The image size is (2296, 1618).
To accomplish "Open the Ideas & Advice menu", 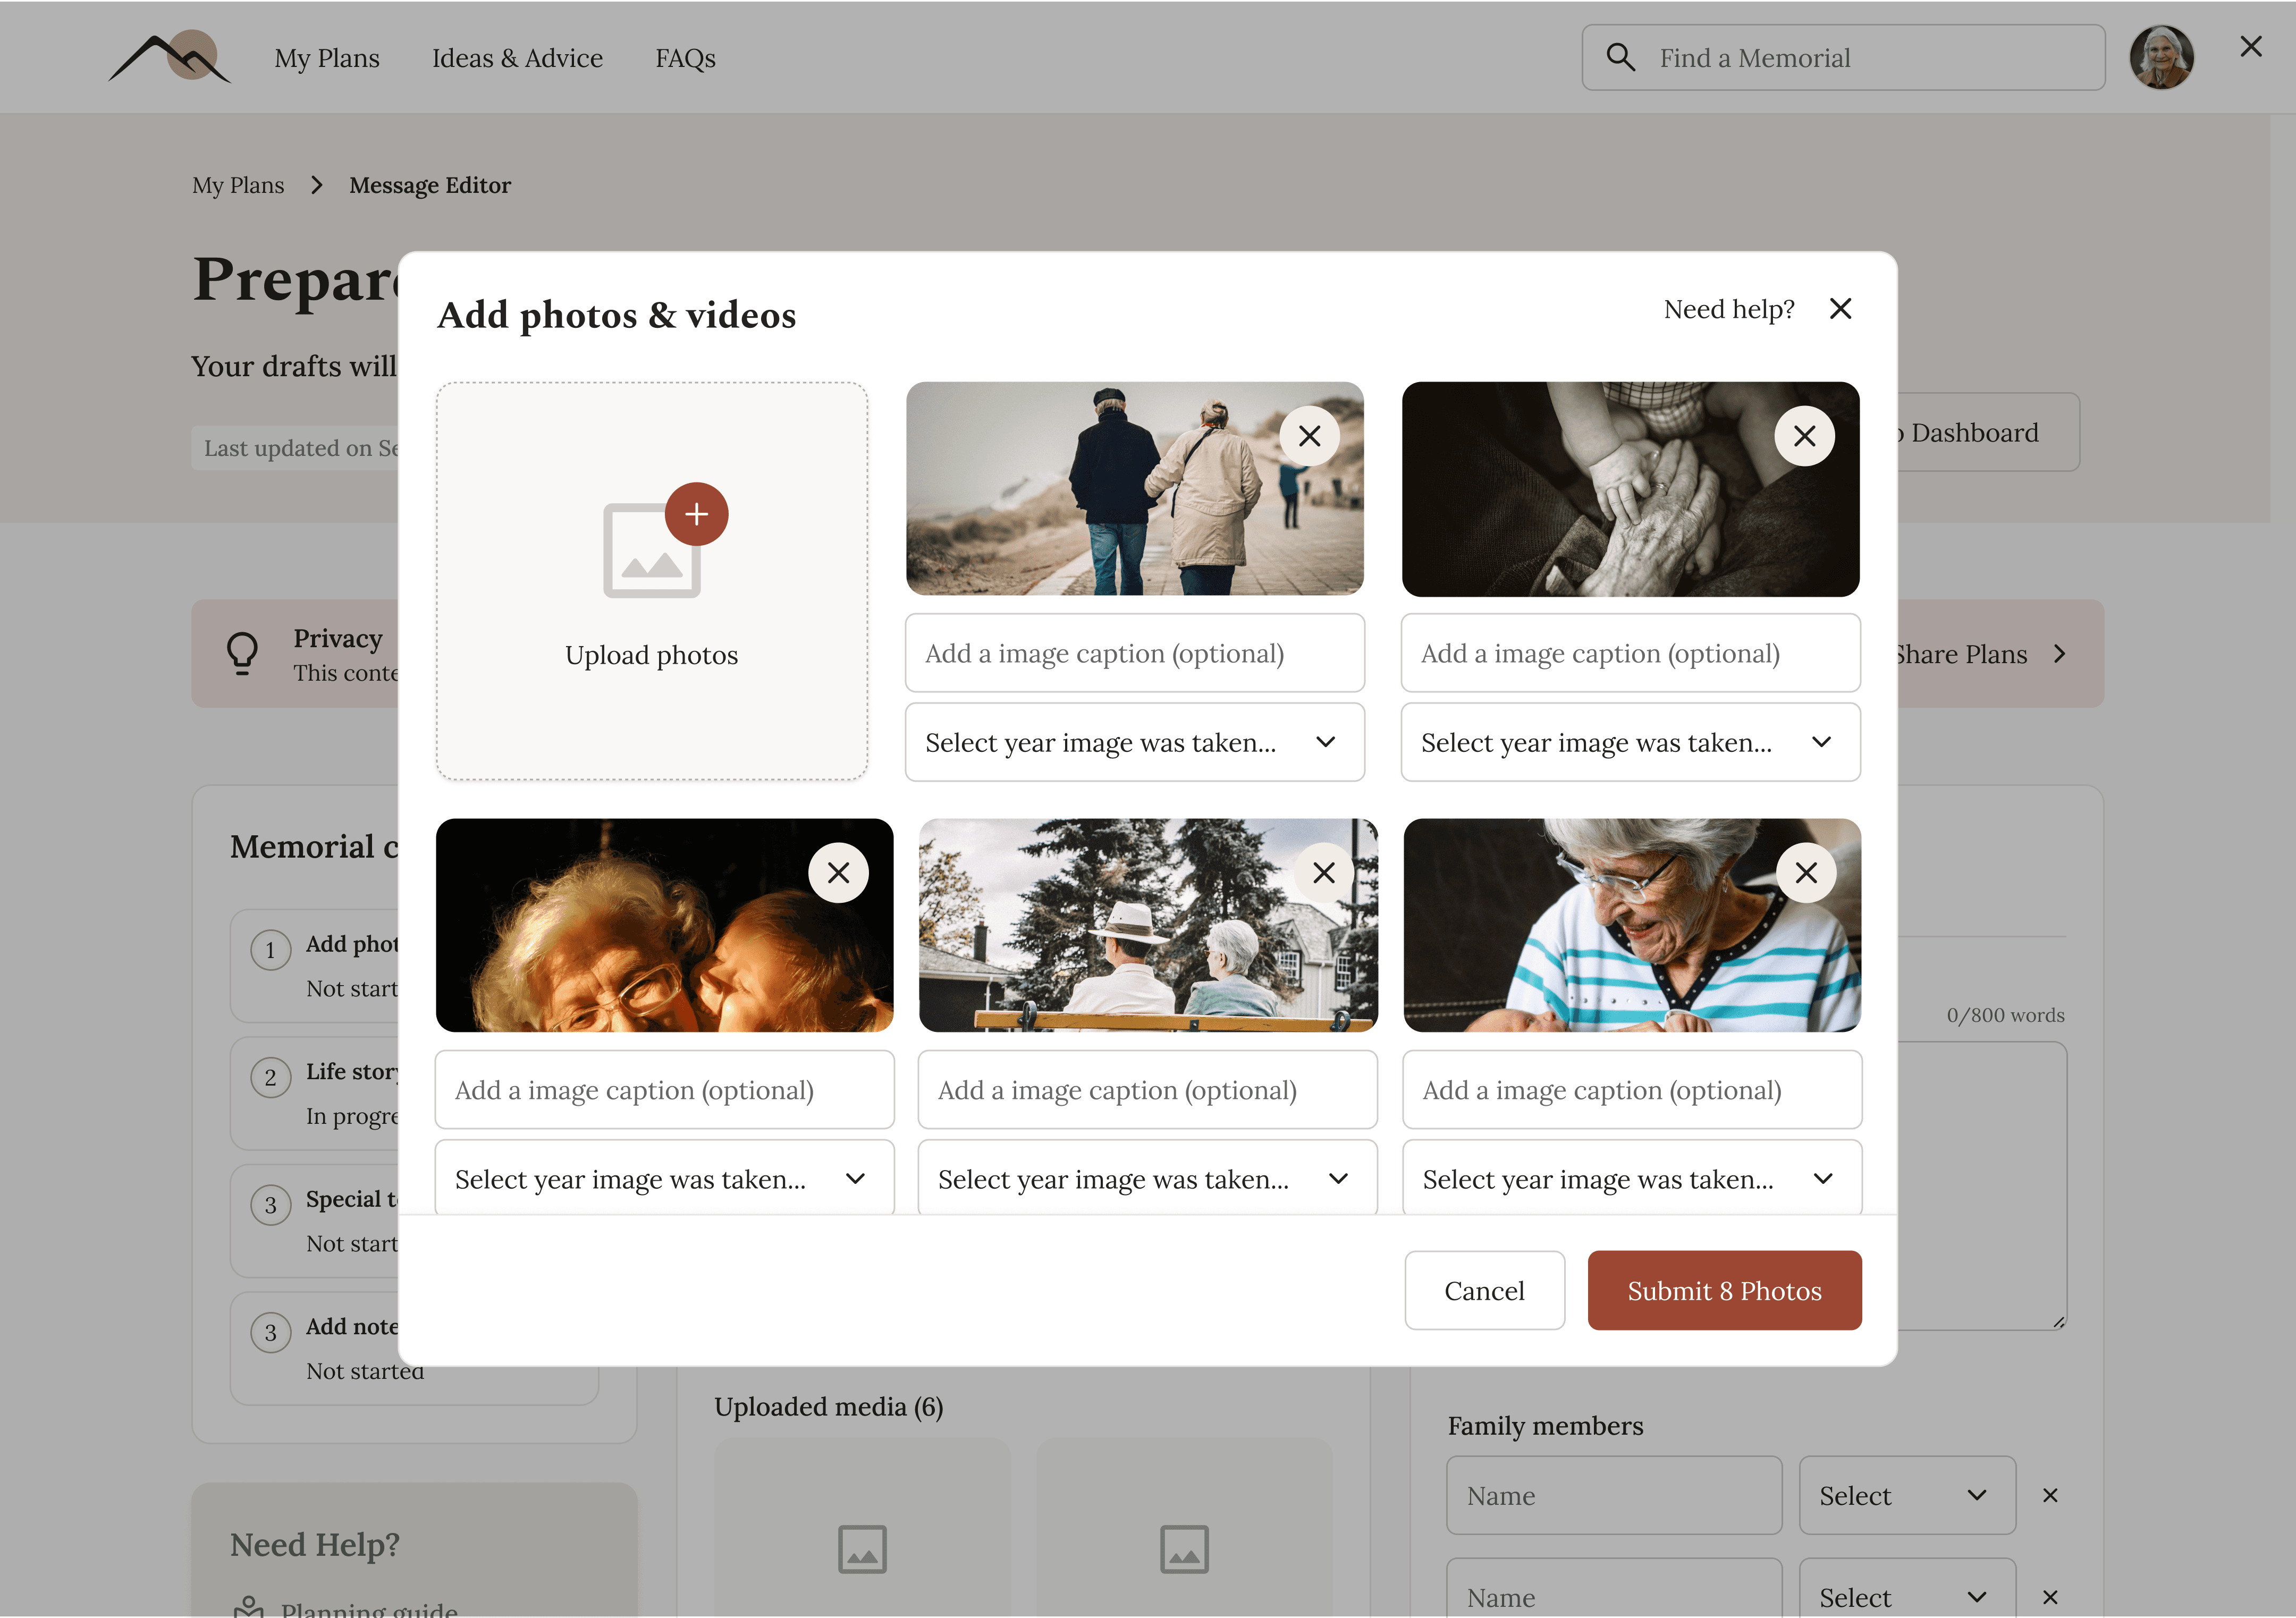I will [517, 58].
